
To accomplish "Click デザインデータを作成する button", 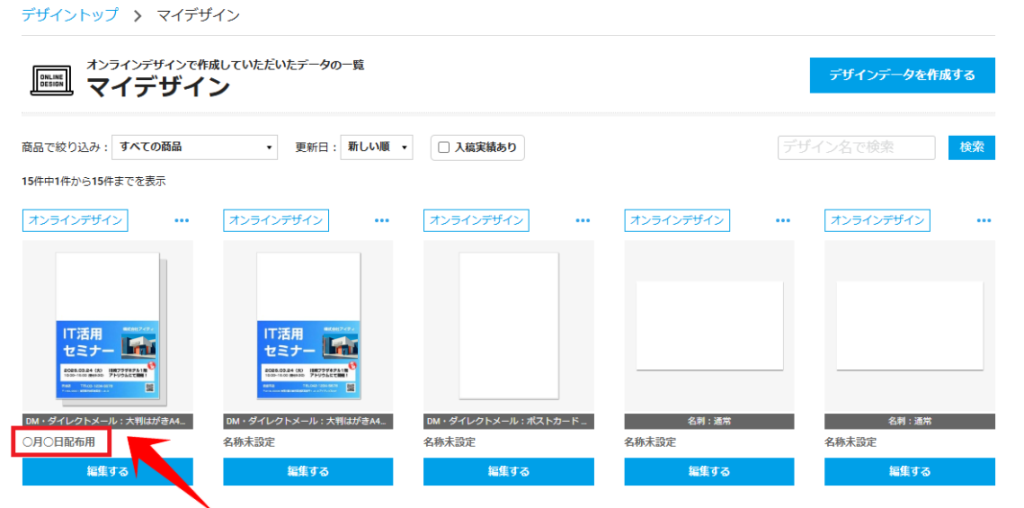I will click(x=902, y=75).
